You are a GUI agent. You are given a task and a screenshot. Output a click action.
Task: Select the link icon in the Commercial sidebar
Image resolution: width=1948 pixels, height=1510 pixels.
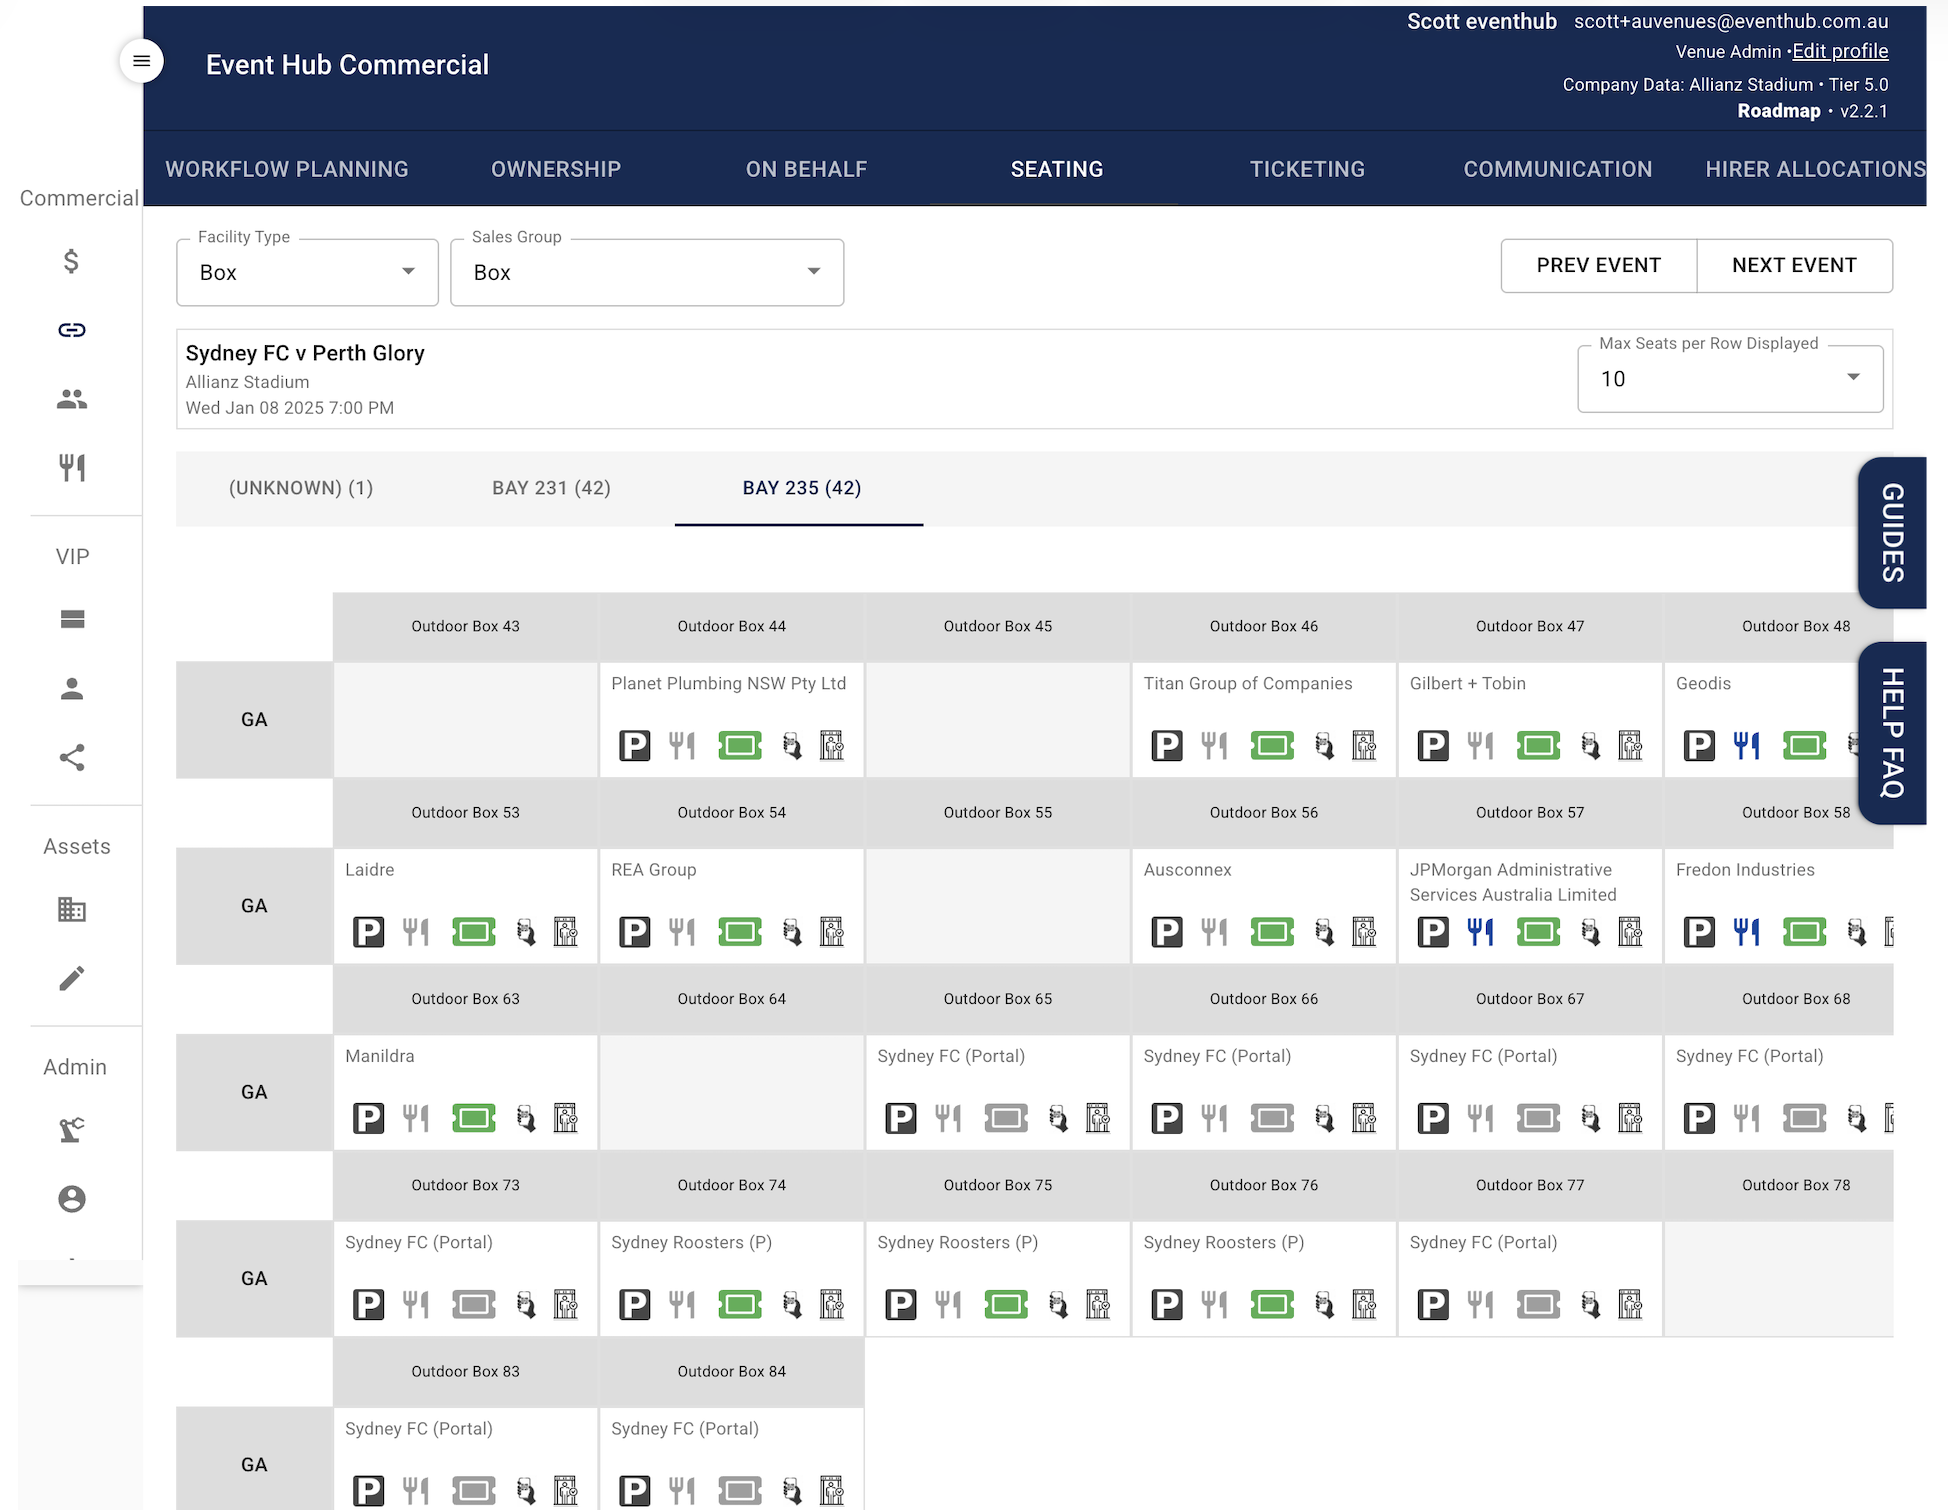click(x=71, y=330)
